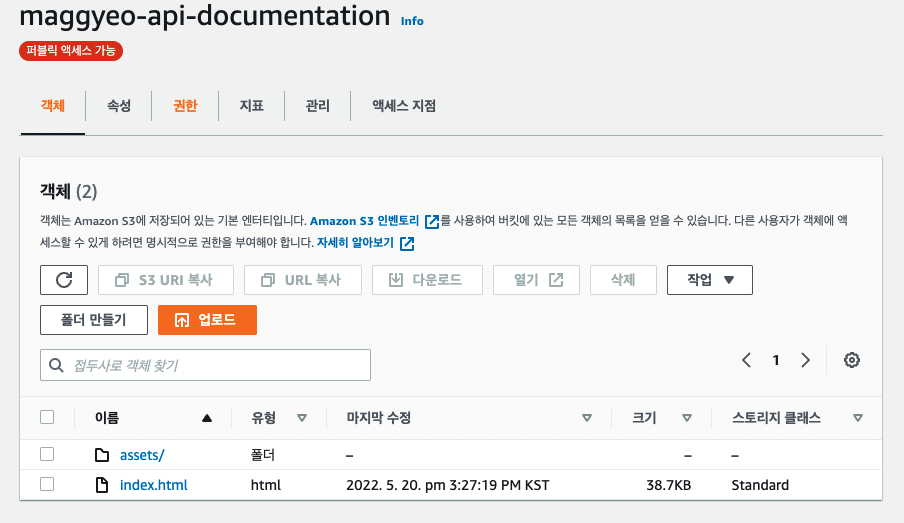Click the Info link beside bucket name
Image resolution: width=904 pixels, height=523 pixels.
(412, 21)
